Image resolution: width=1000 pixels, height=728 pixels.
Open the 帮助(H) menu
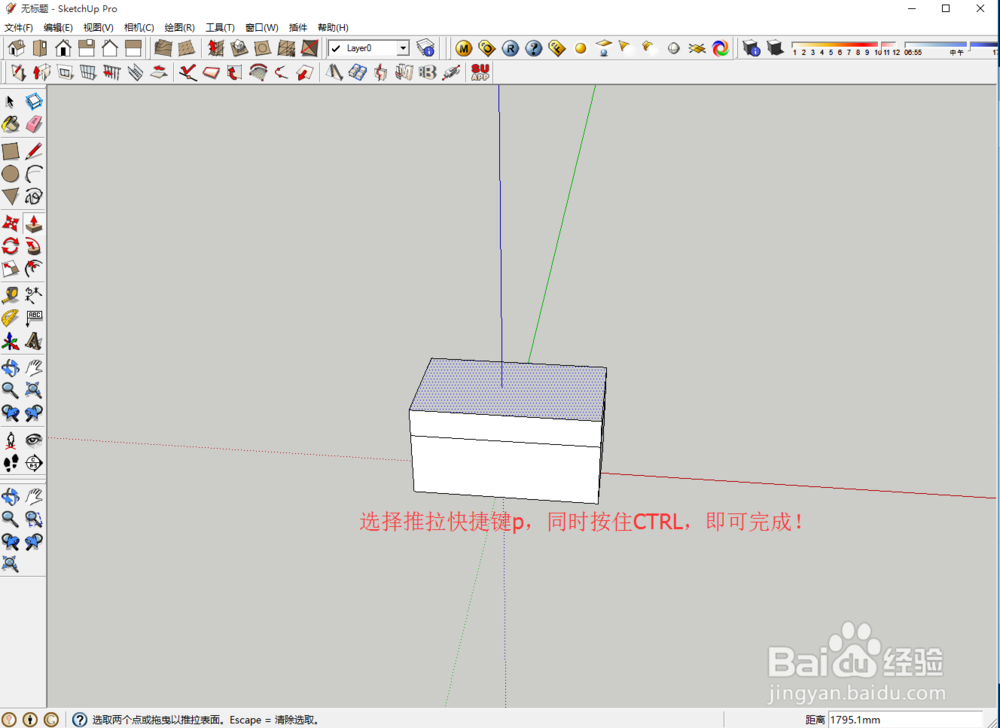333,27
